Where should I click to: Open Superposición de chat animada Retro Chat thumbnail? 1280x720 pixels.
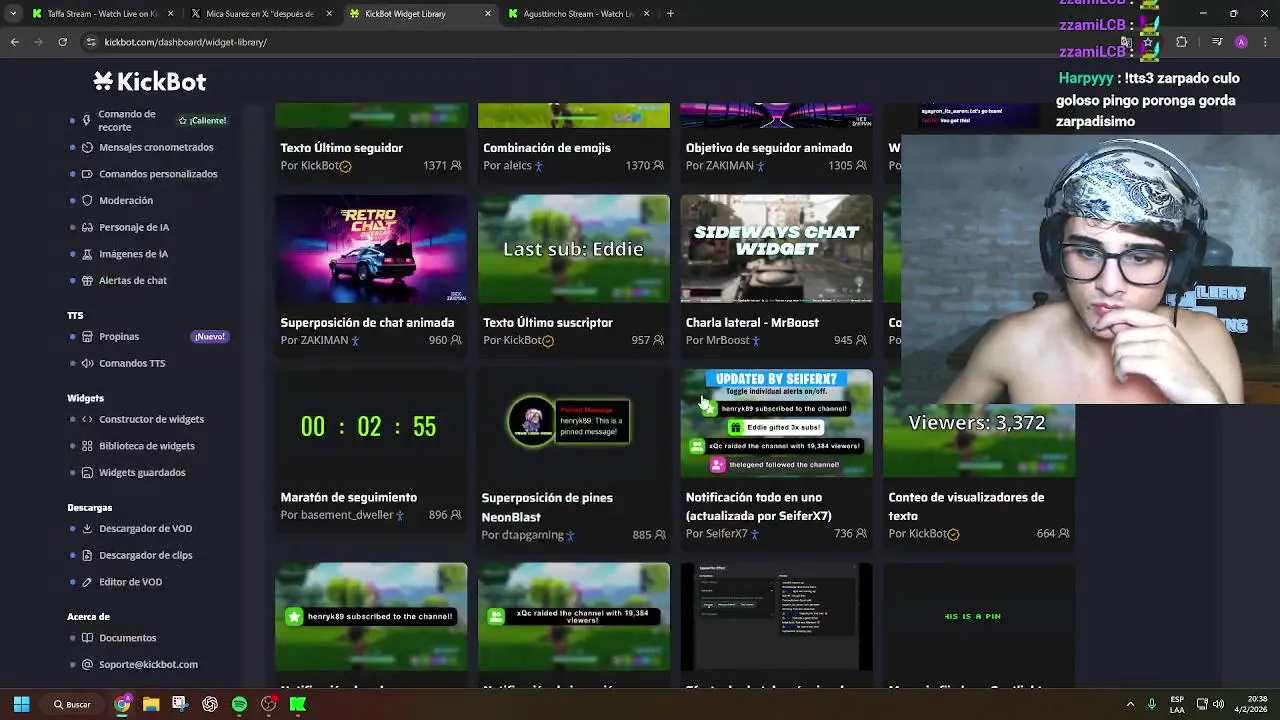(x=371, y=249)
